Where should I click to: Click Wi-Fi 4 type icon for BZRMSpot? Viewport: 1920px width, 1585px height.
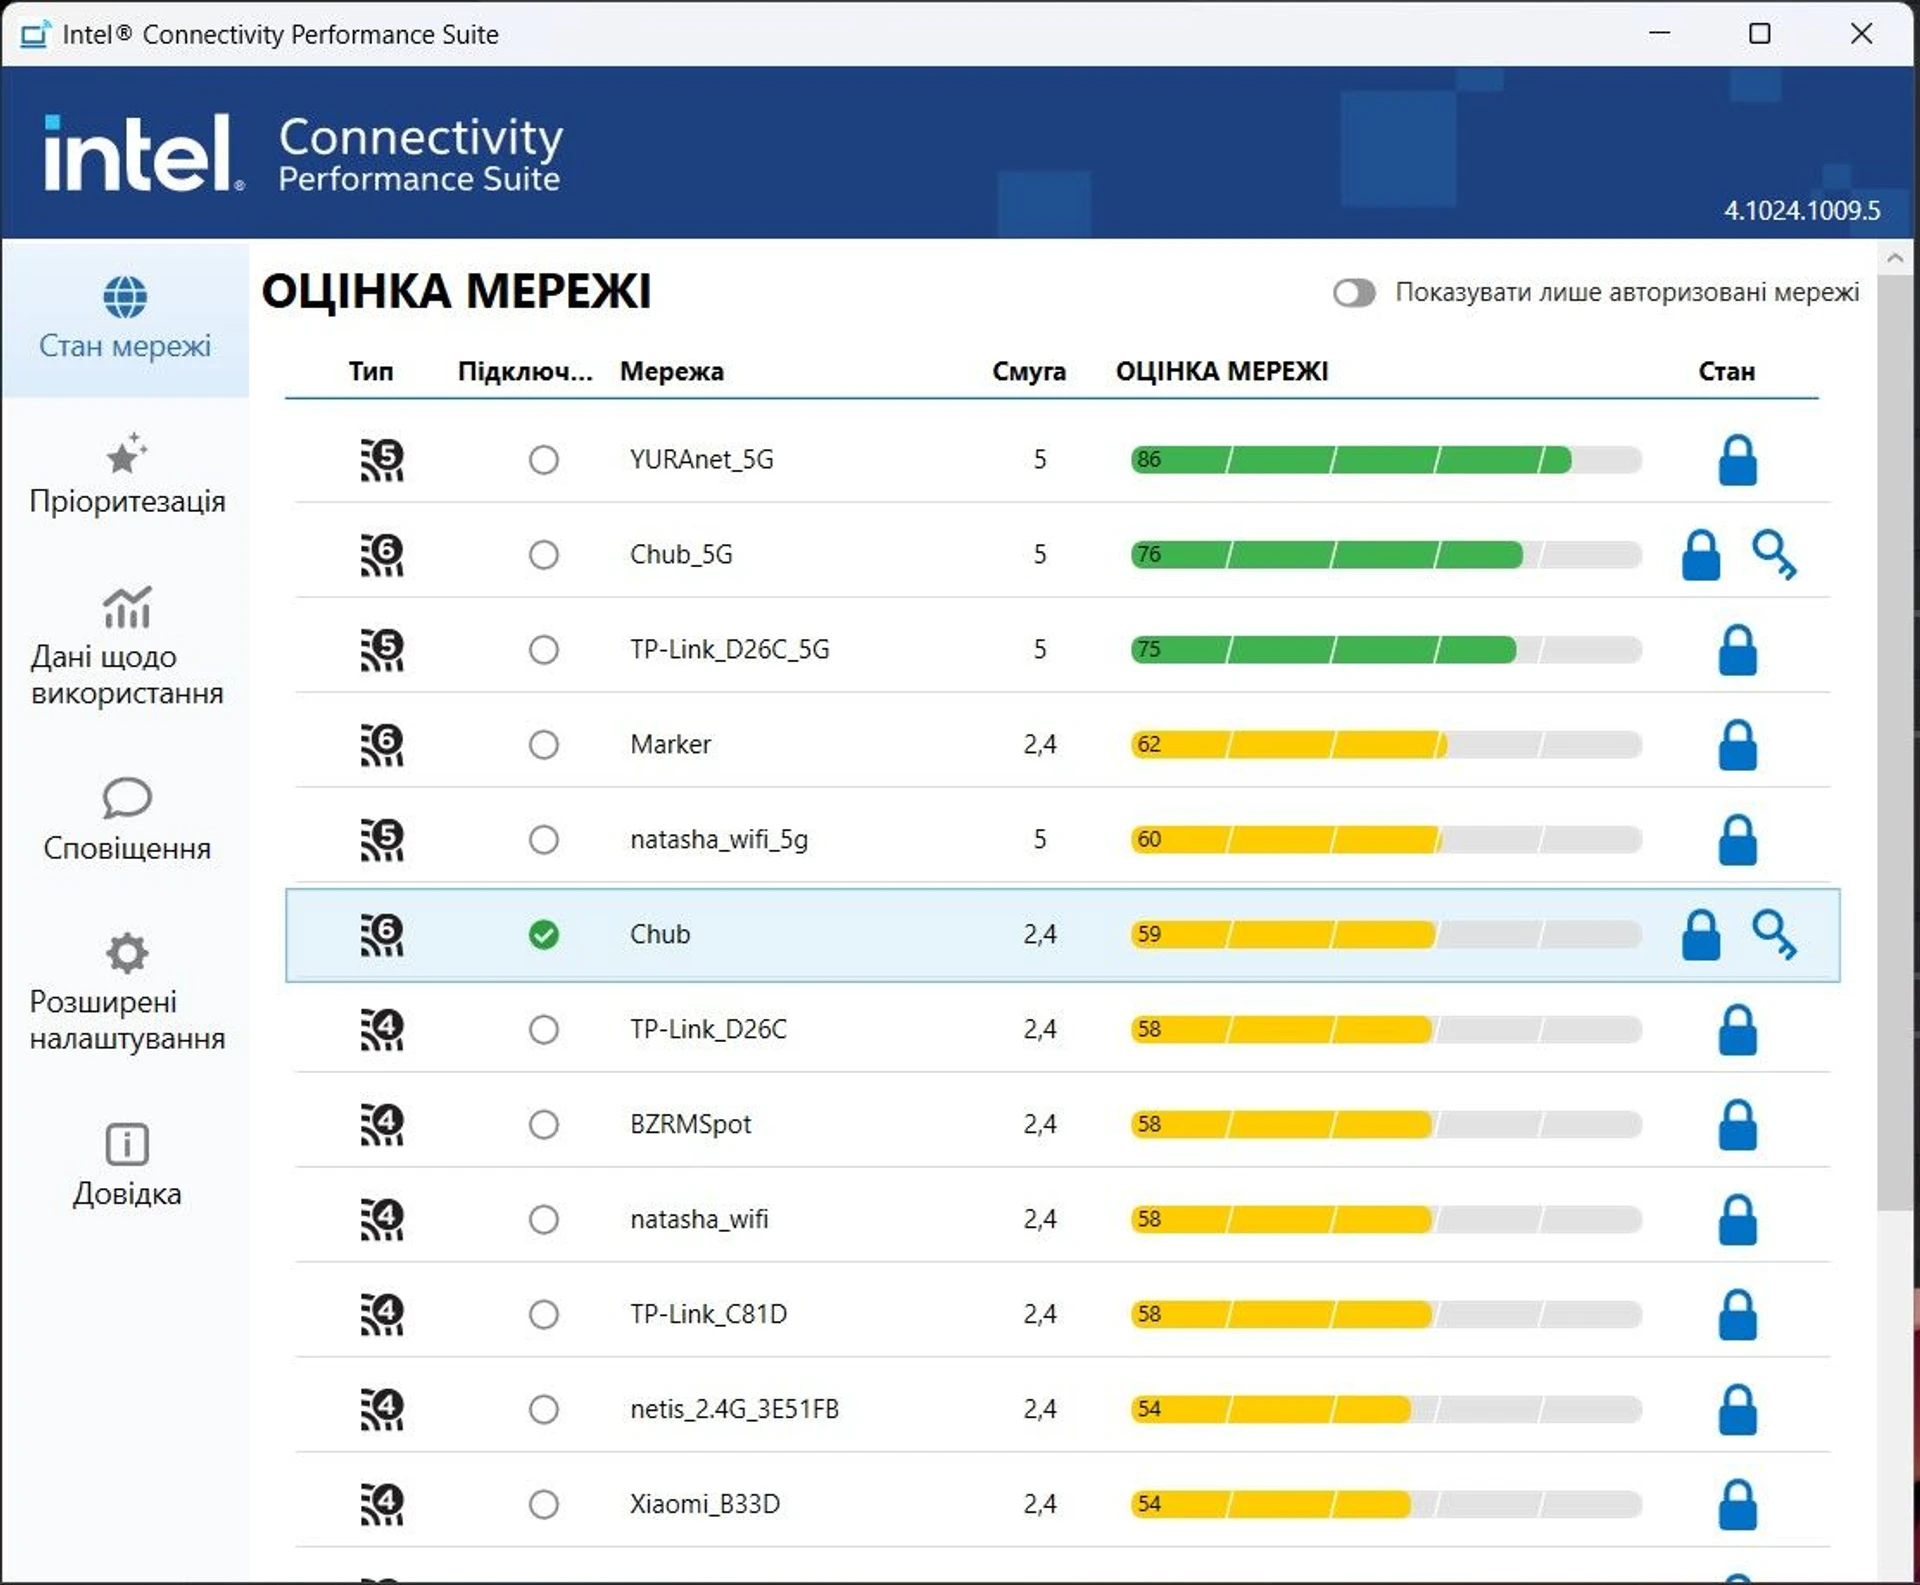click(382, 1125)
